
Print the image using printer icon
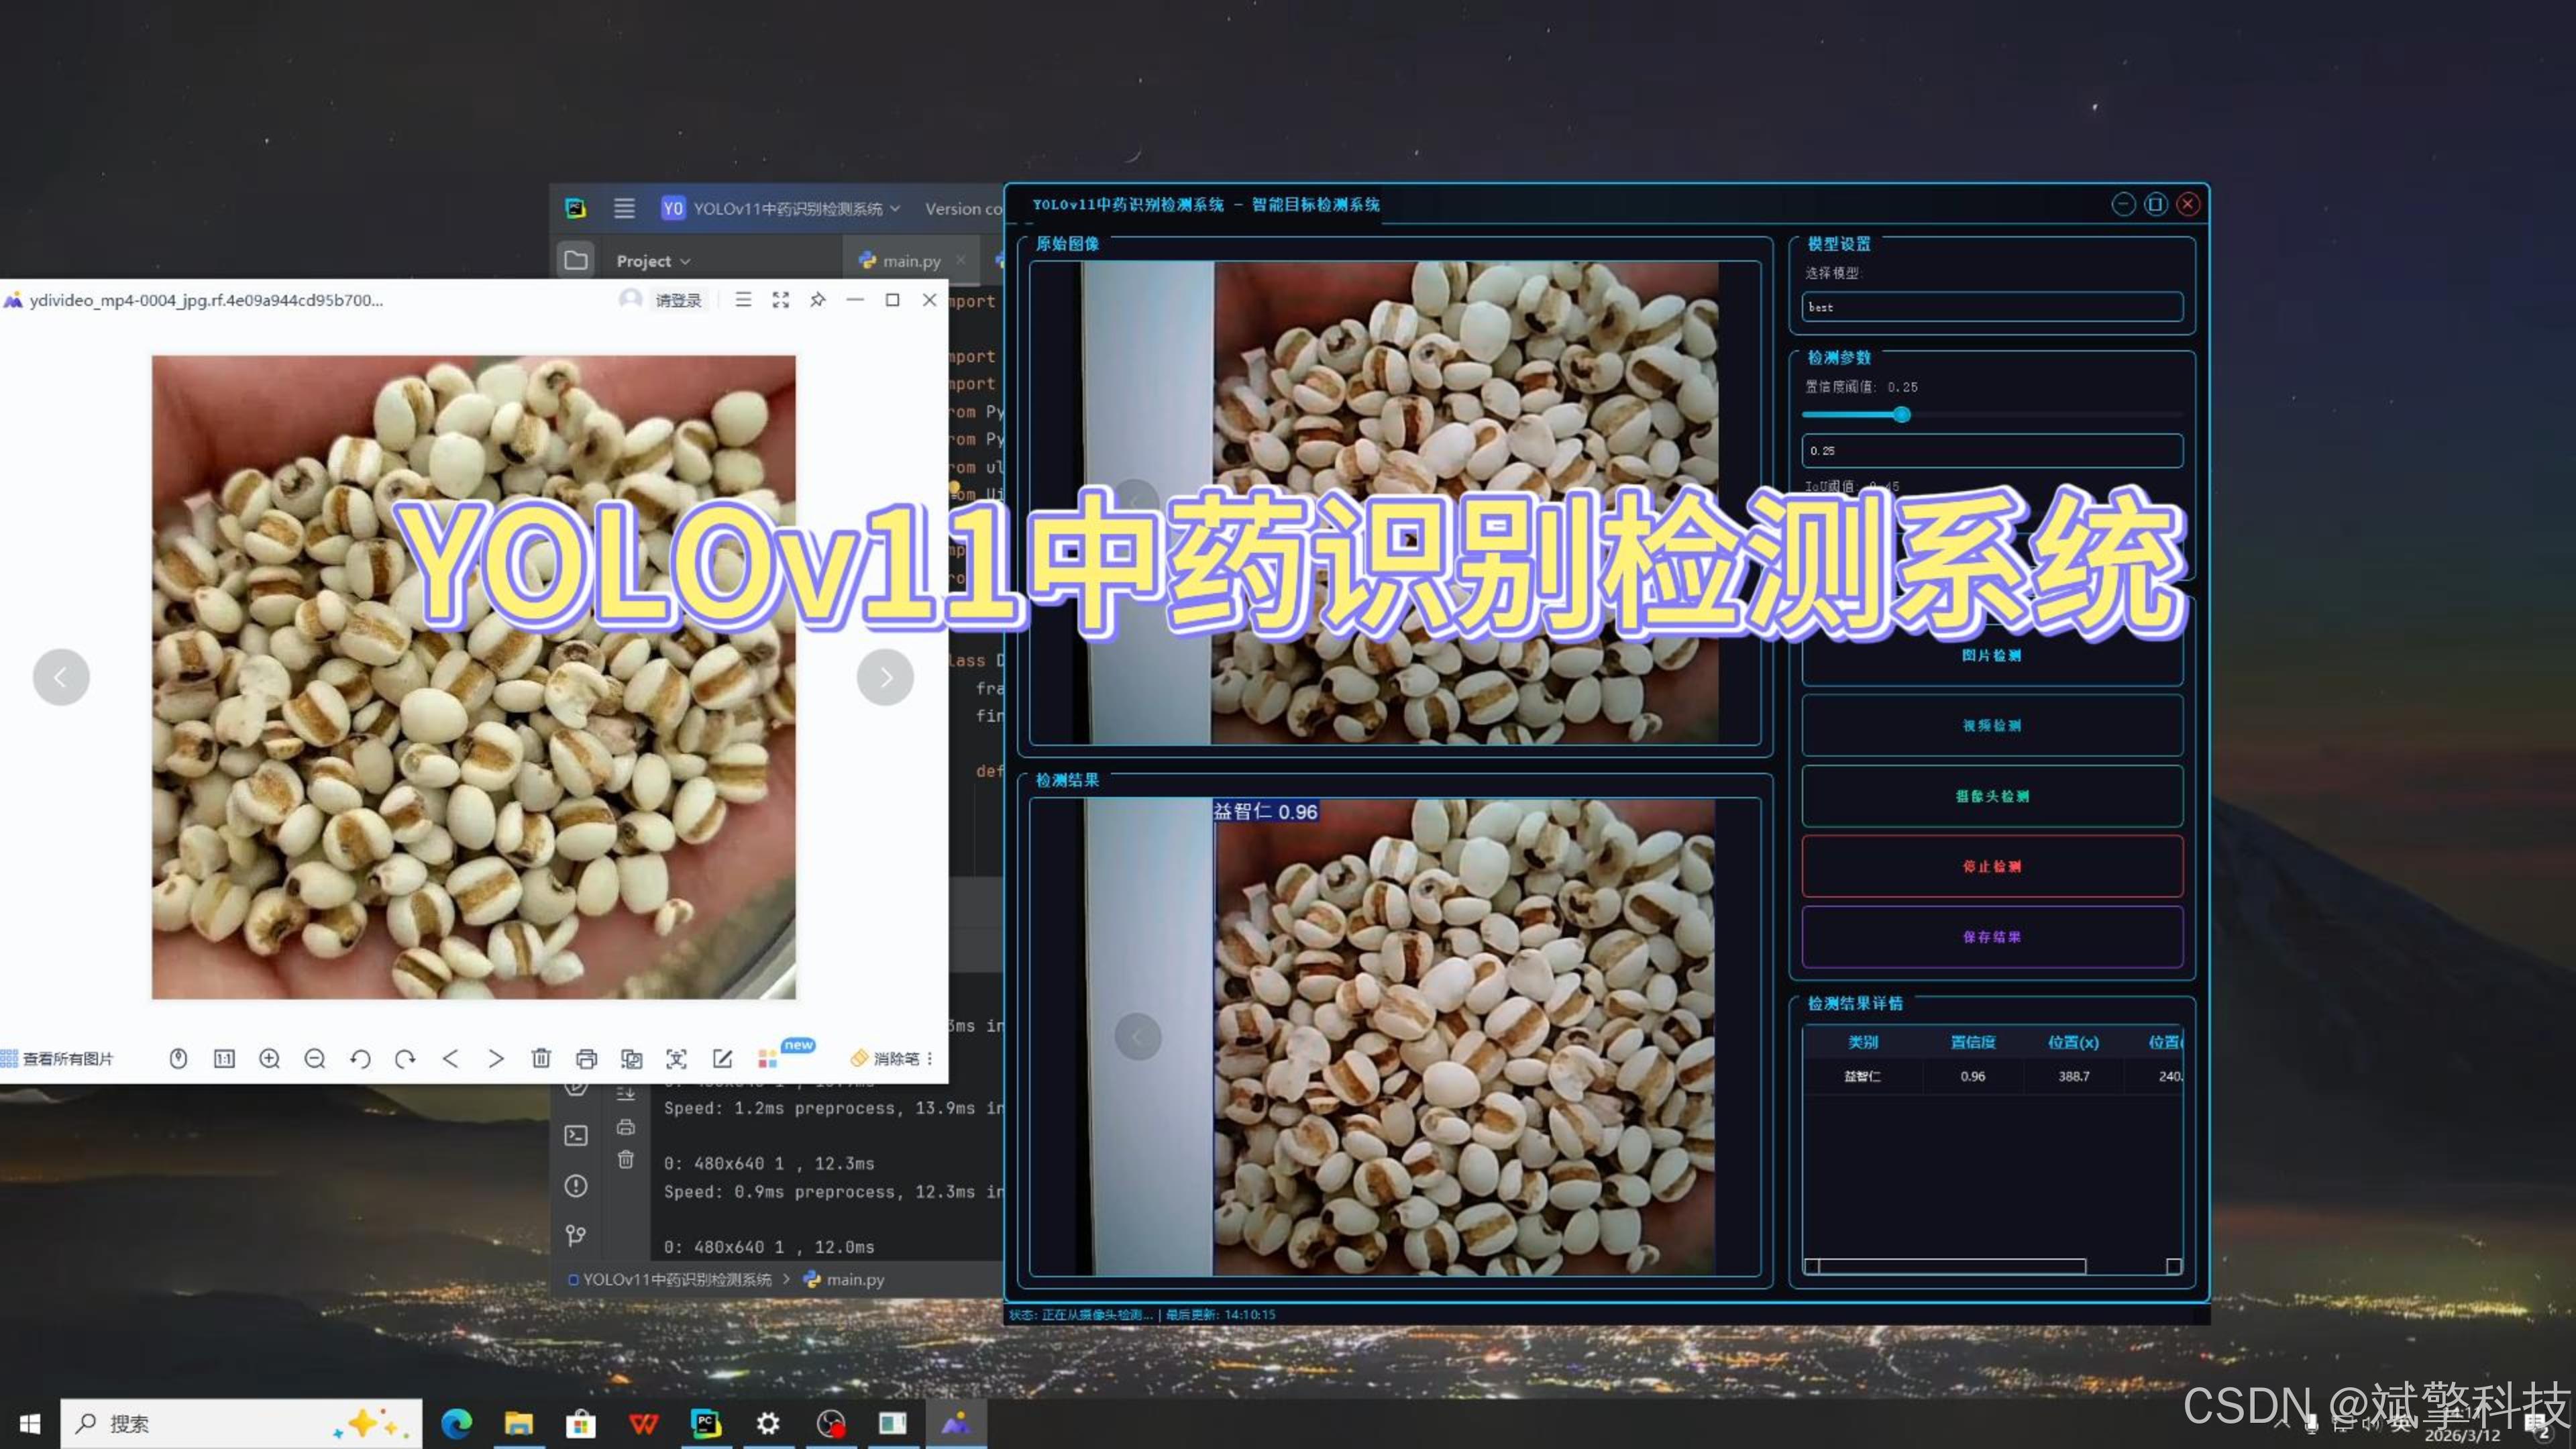587,1058
